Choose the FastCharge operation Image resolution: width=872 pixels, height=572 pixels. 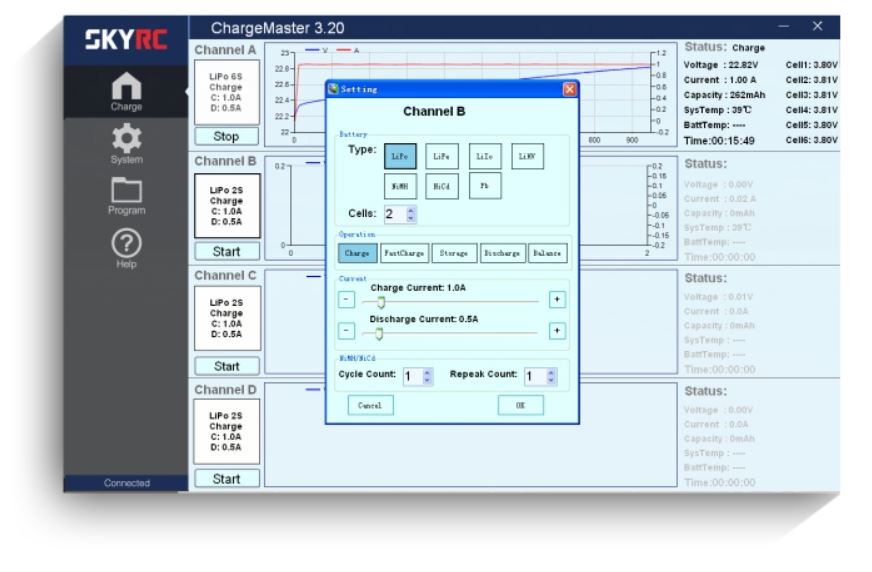(404, 253)
